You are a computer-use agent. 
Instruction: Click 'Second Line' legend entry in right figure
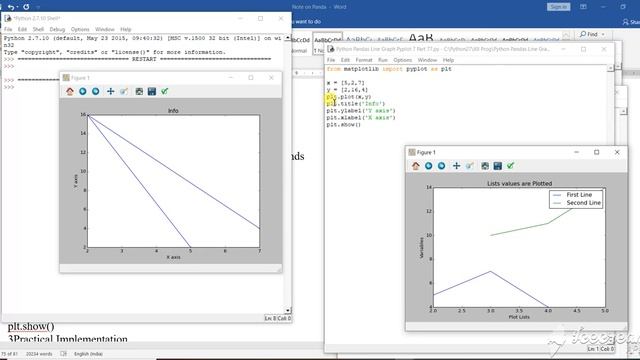pyautogui.click(x=583, y=203)
